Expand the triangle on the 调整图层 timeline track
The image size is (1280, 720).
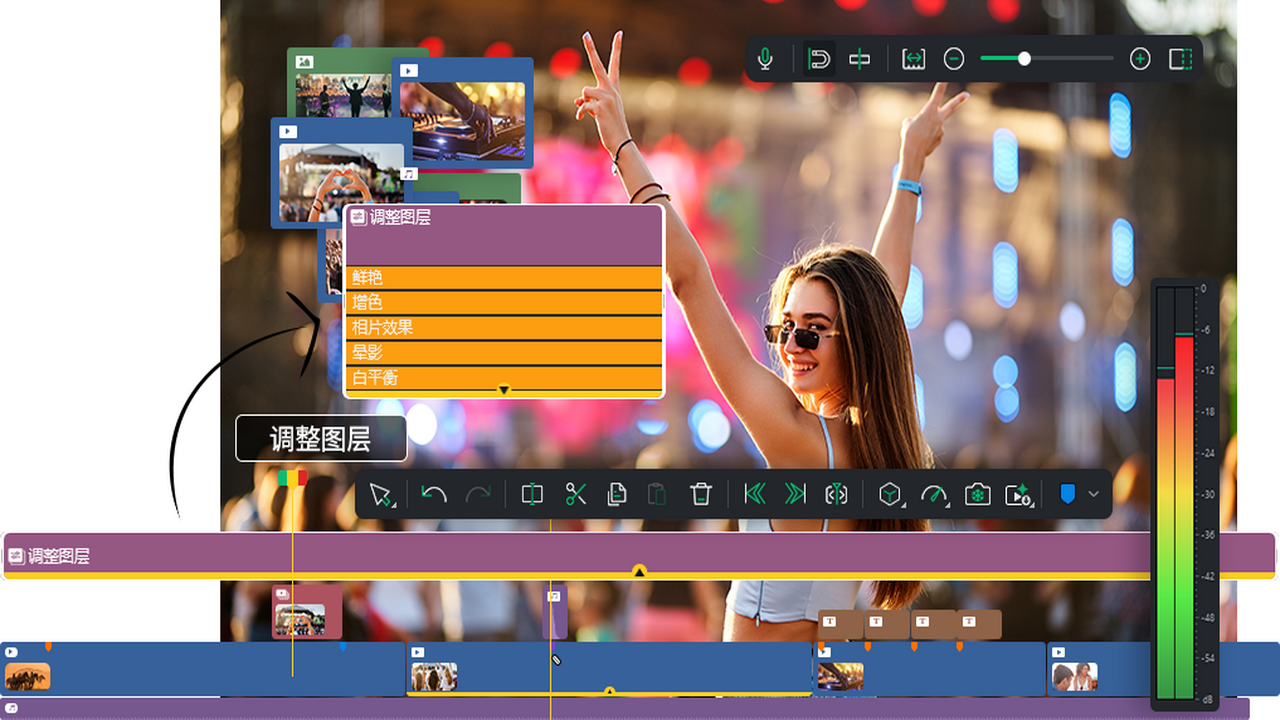pos(639,572)
